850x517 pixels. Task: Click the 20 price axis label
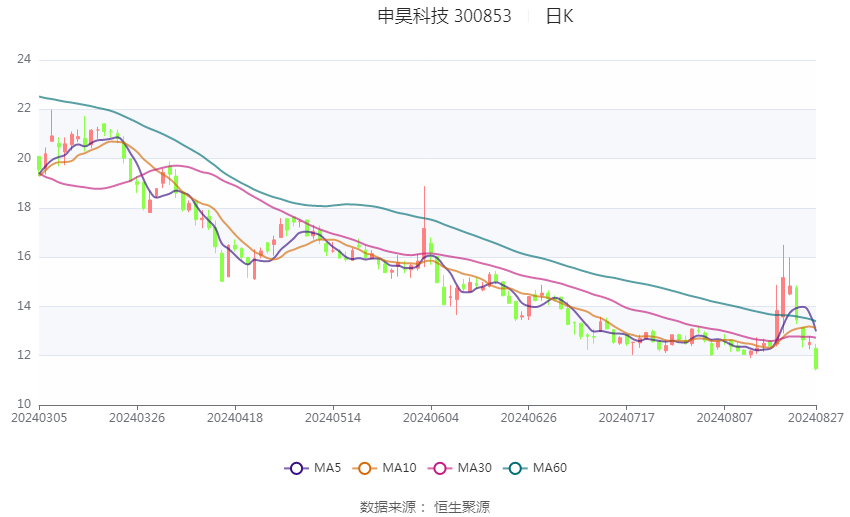tap(24, 158)
